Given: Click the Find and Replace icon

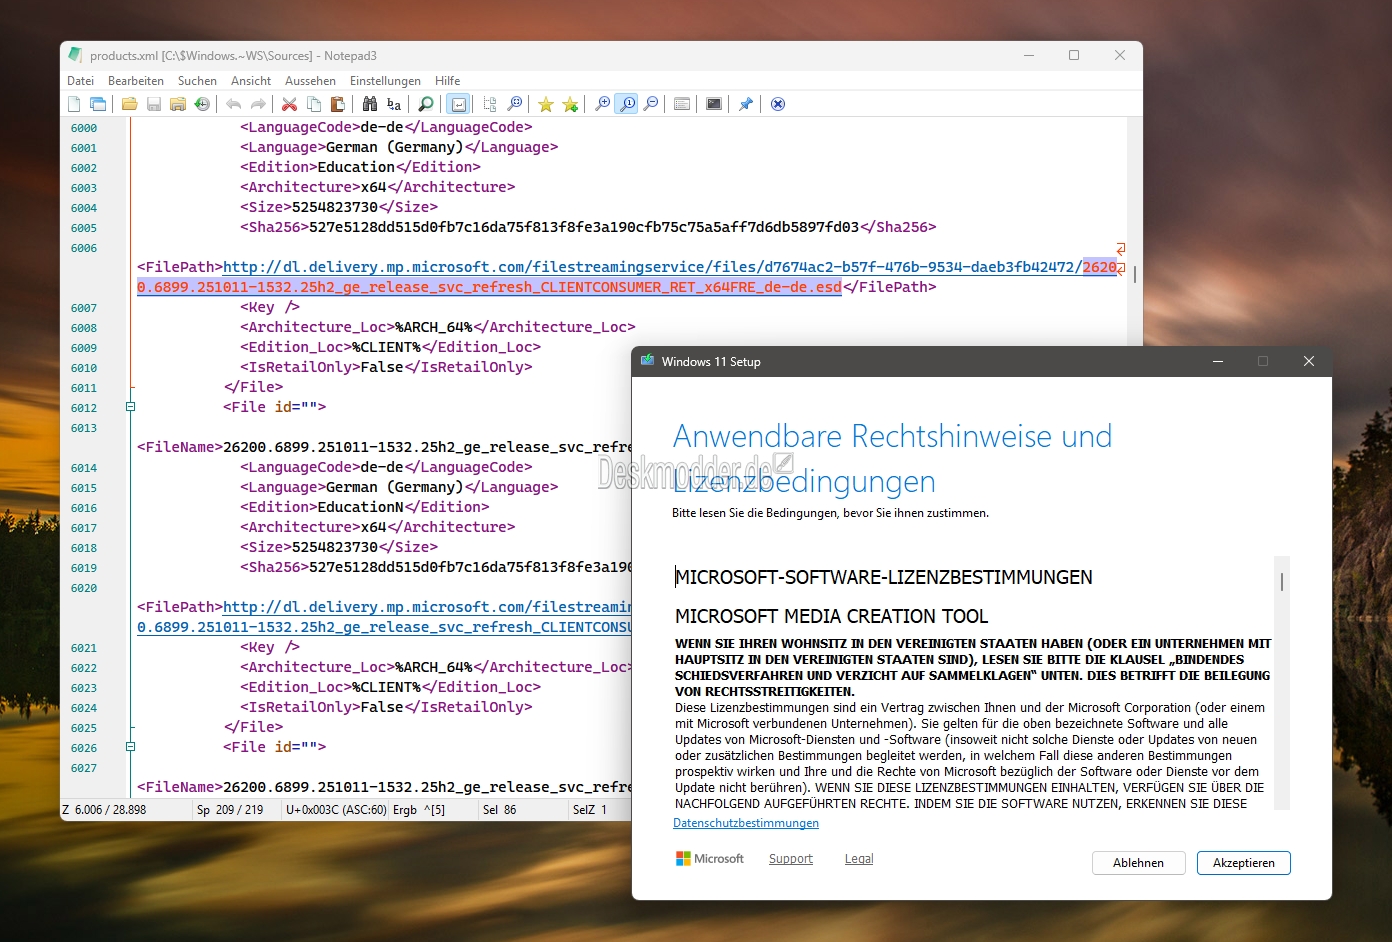Looking at the screenshot, I should [x=394, y=104].
